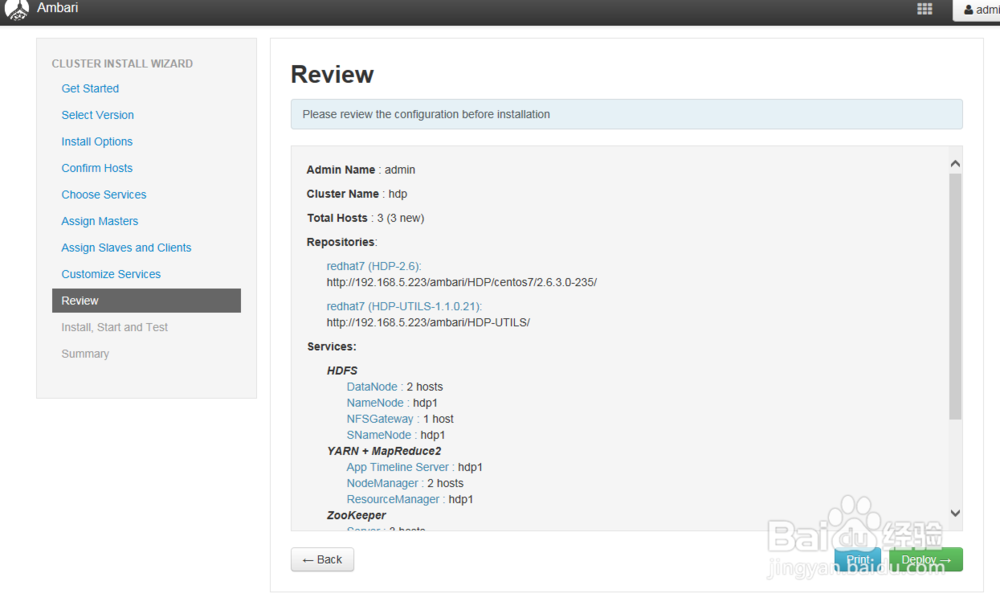The height and width of the screenshot is (602, 1000).
Task: Open the NodeManager hosts link
Action: (x=382, y=482)
